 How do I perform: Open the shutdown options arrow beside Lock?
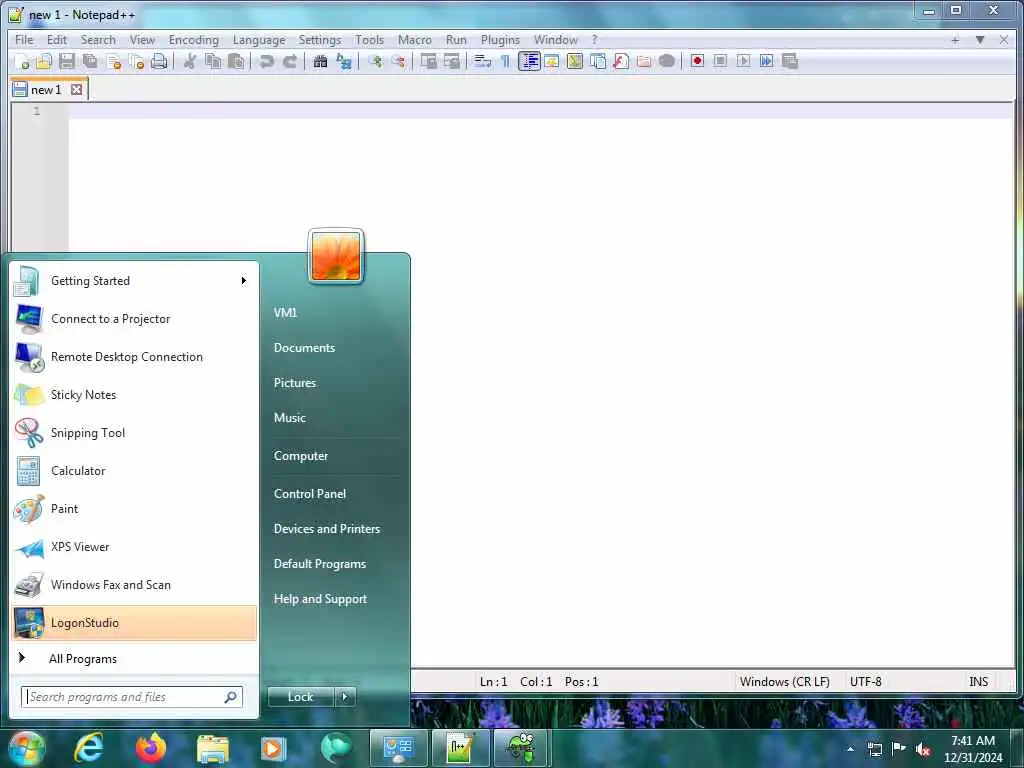click(345, 697)
